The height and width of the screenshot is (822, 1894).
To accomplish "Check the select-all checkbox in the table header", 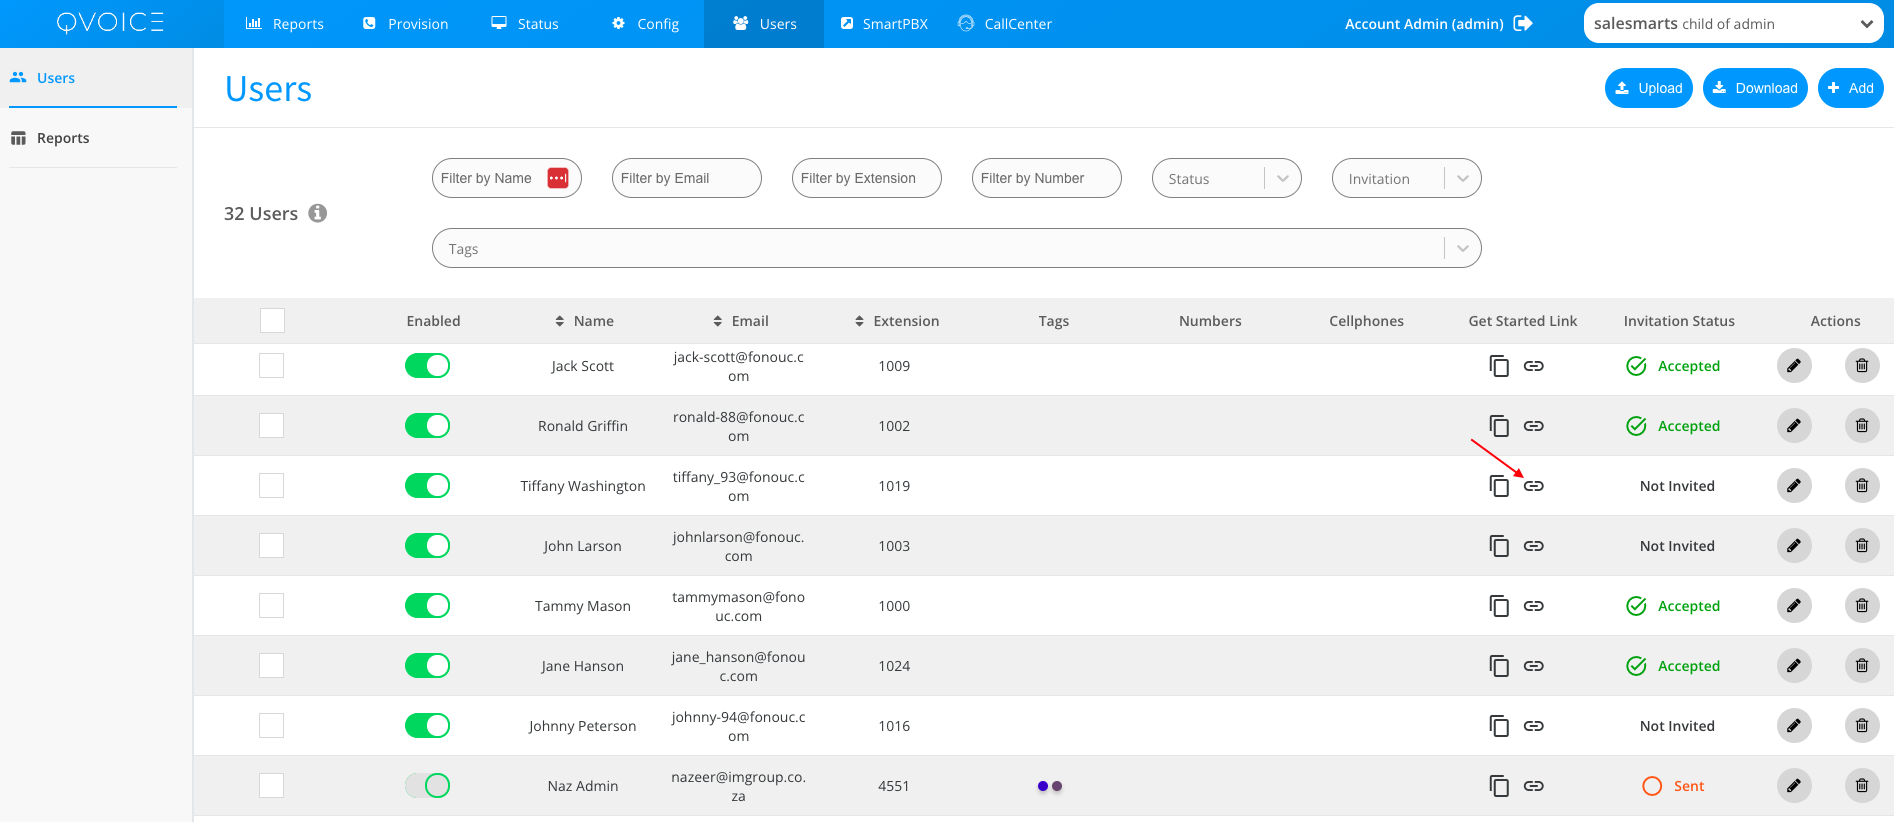I will [272, 321].
